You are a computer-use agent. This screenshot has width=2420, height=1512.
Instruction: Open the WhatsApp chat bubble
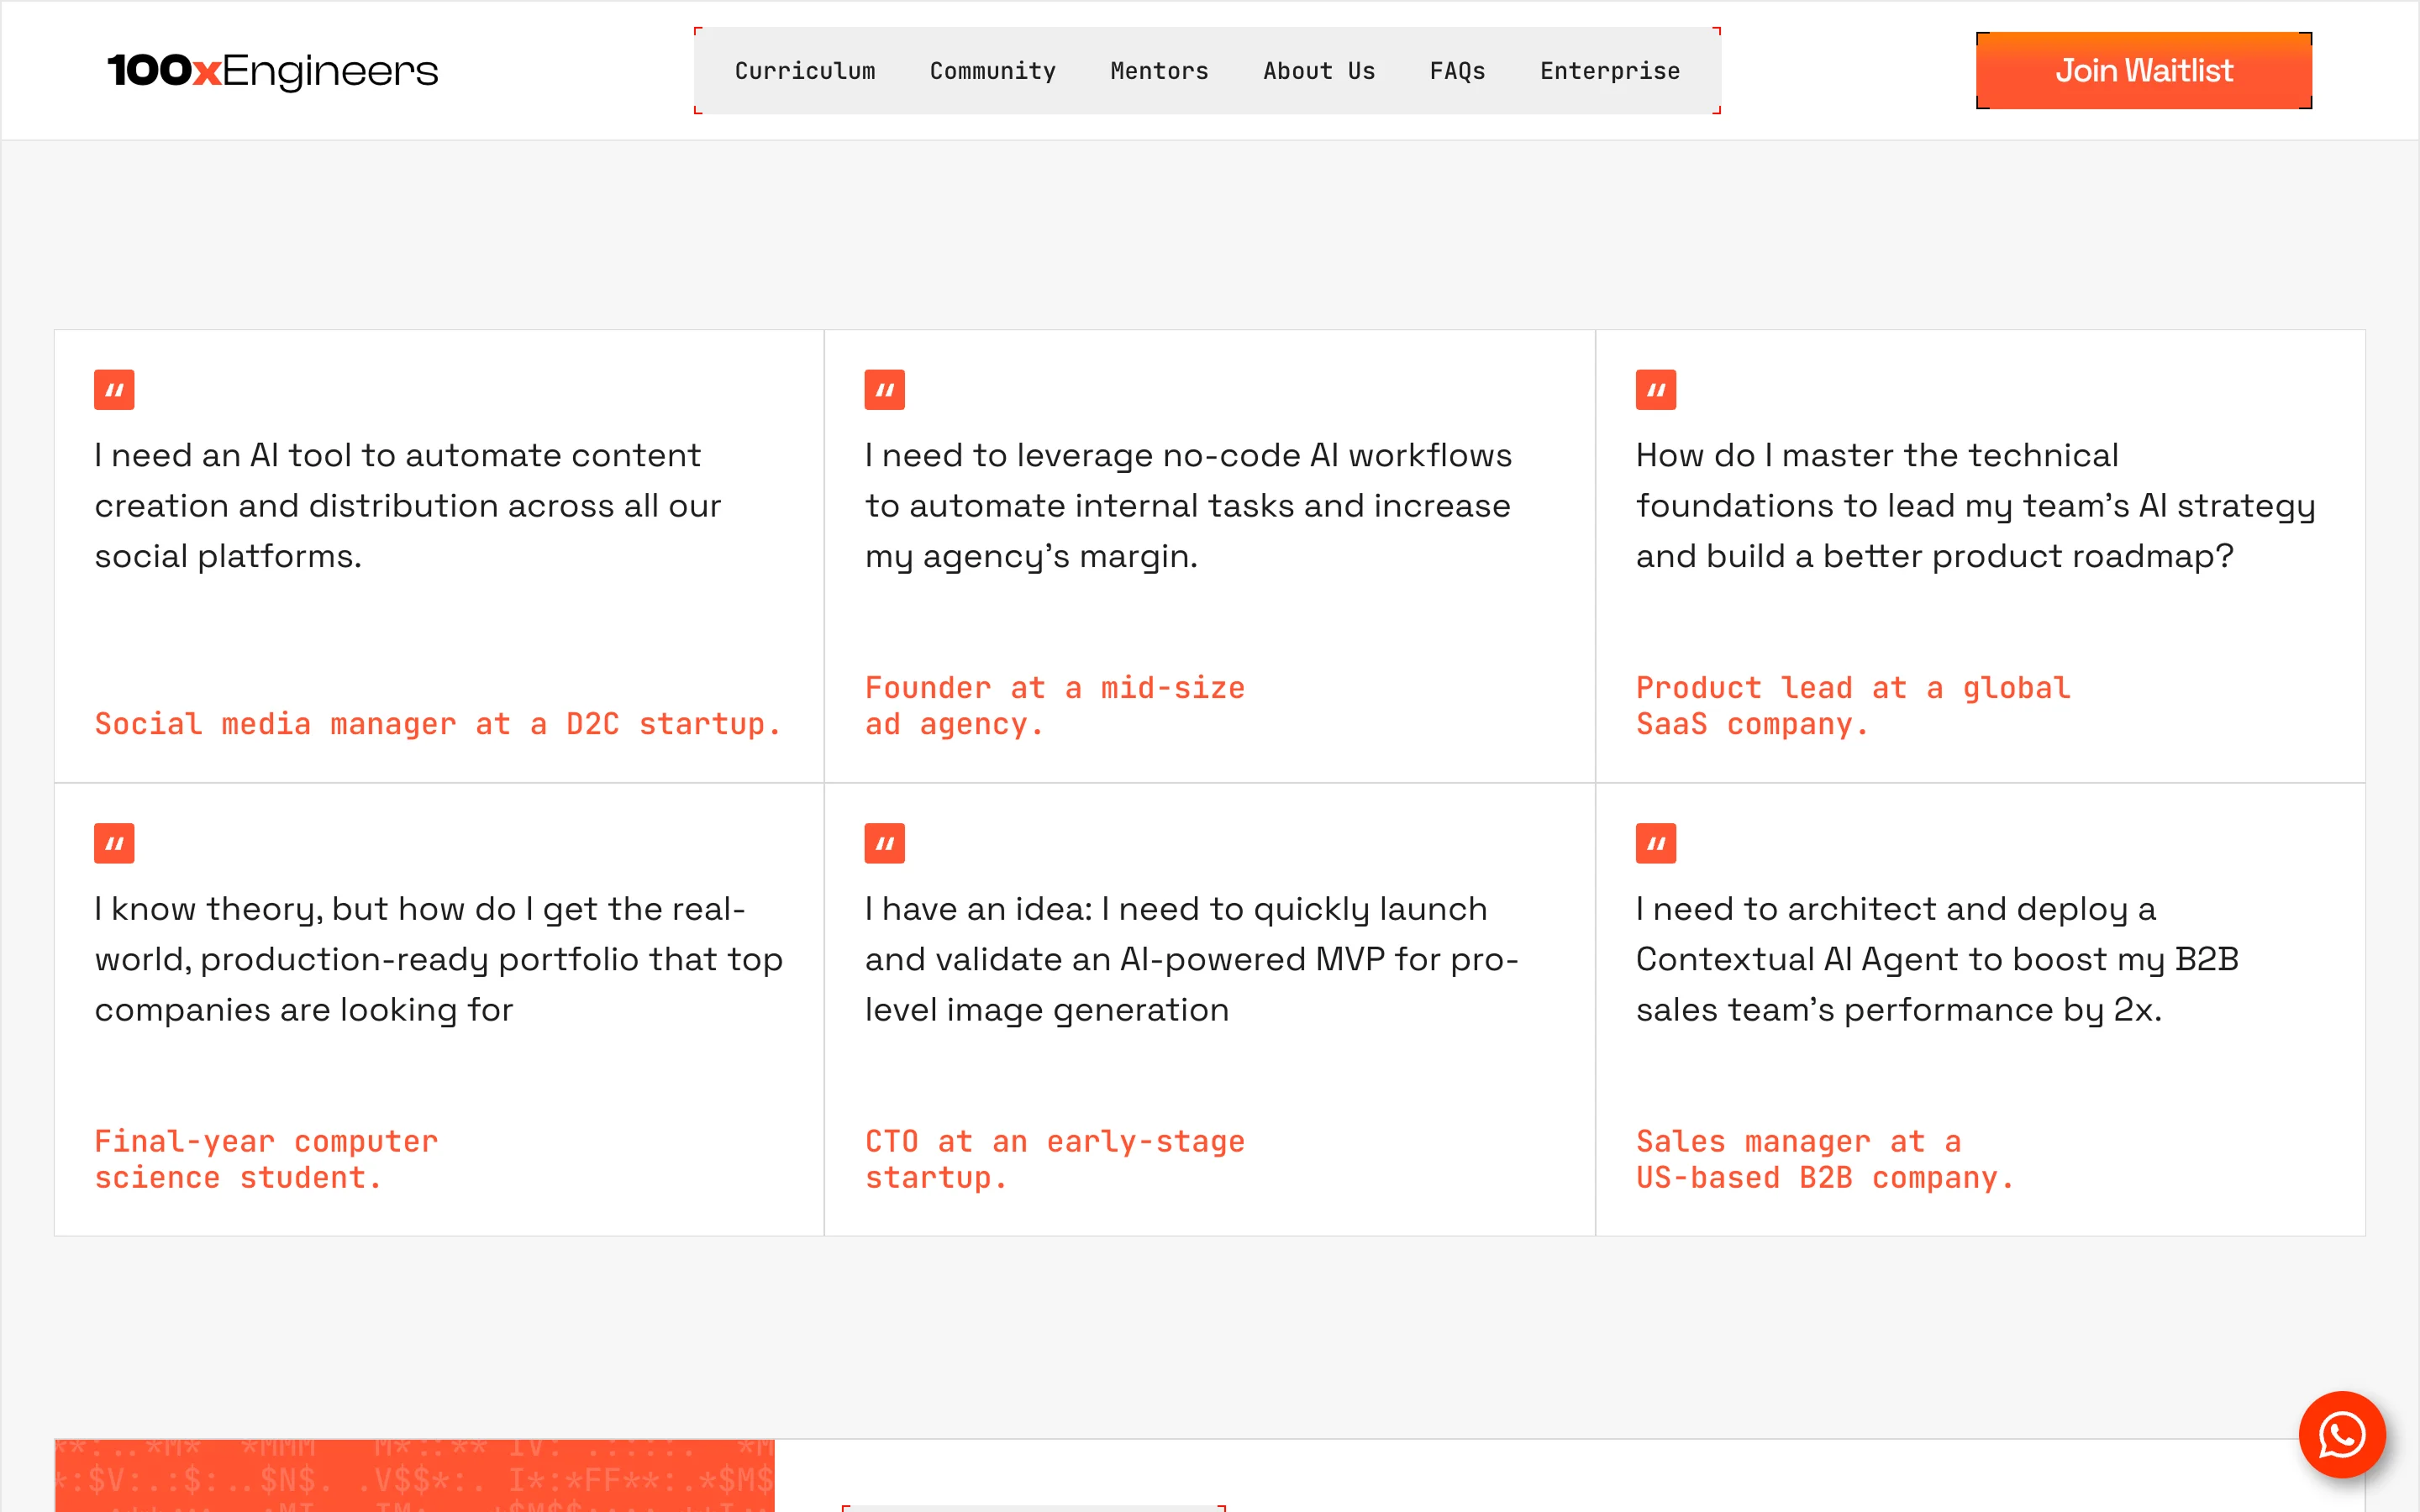point(2341,1434)
